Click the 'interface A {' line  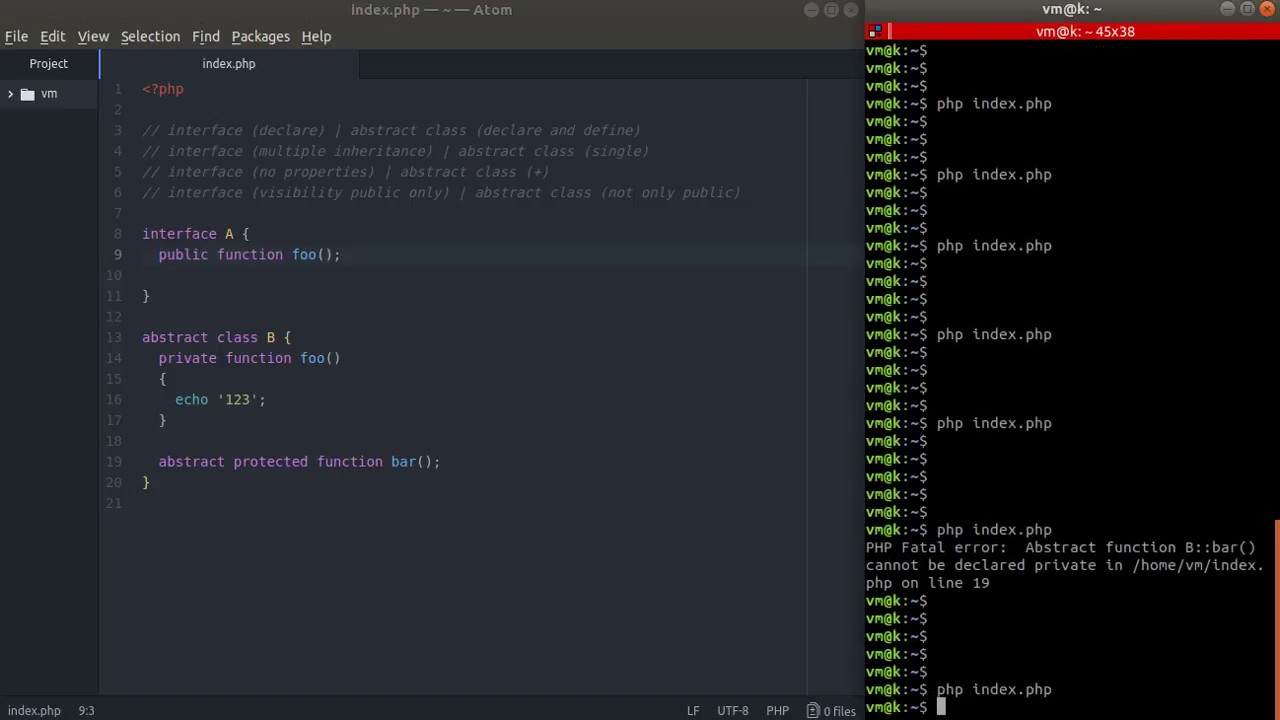click(x=196, y=234)
